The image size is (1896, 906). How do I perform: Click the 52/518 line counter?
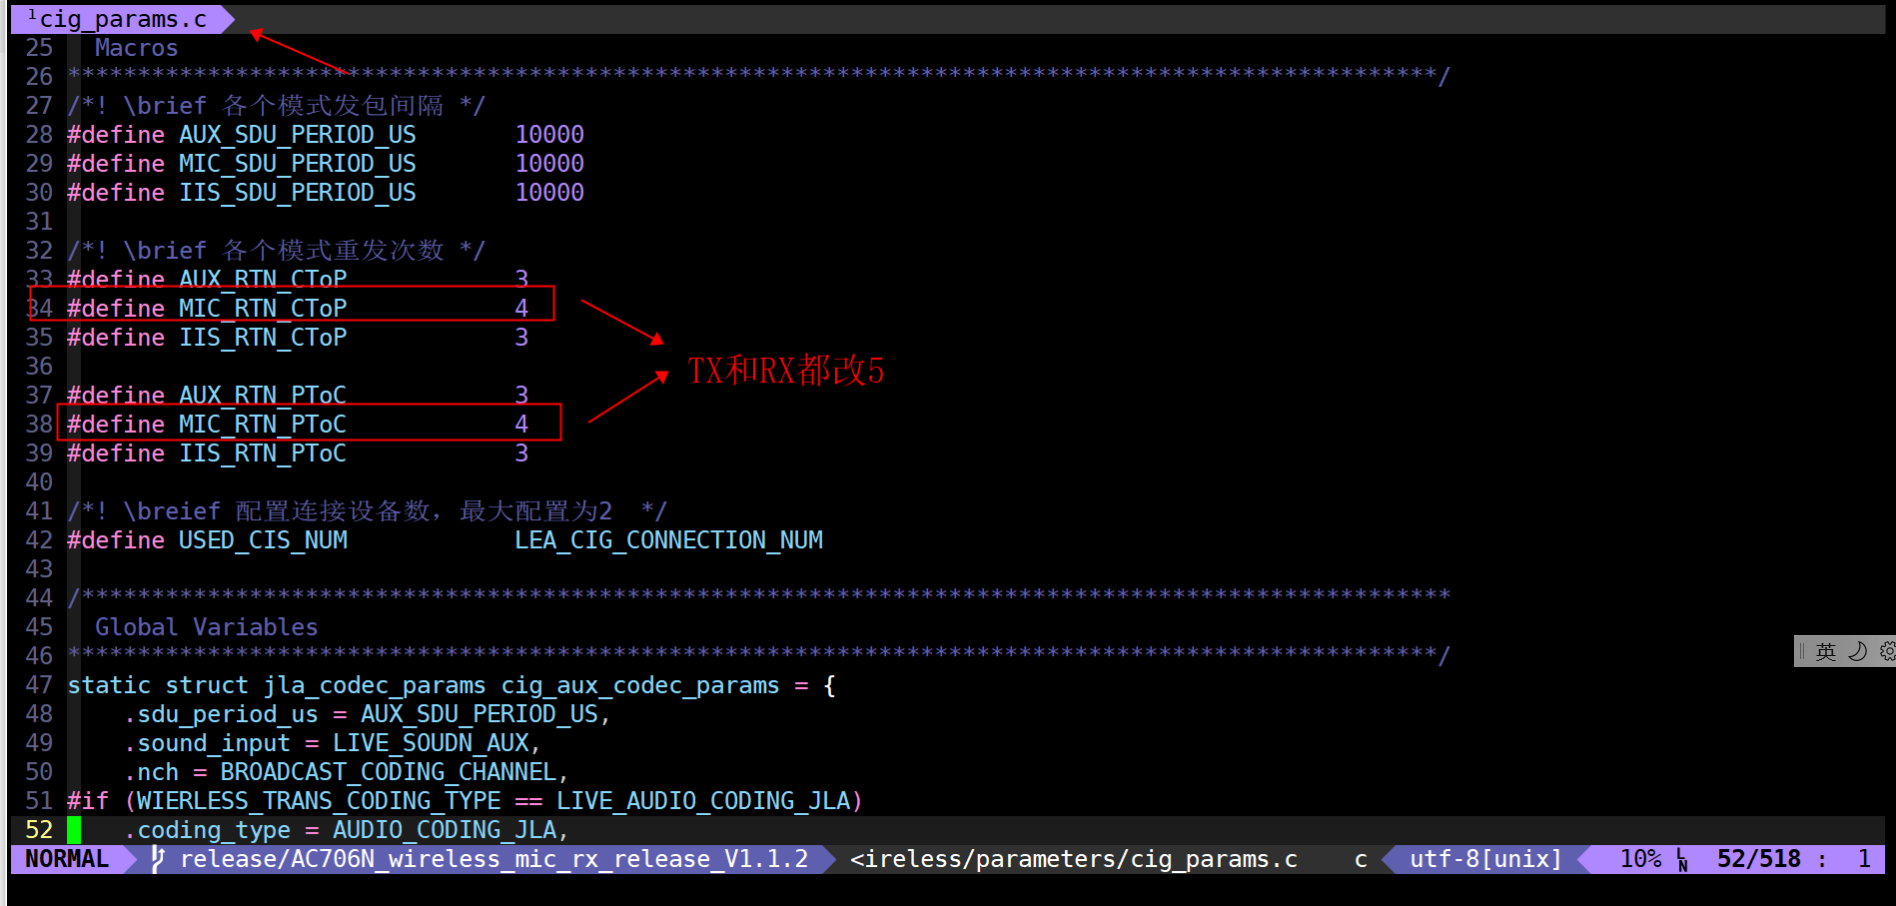pos(1758,859)
